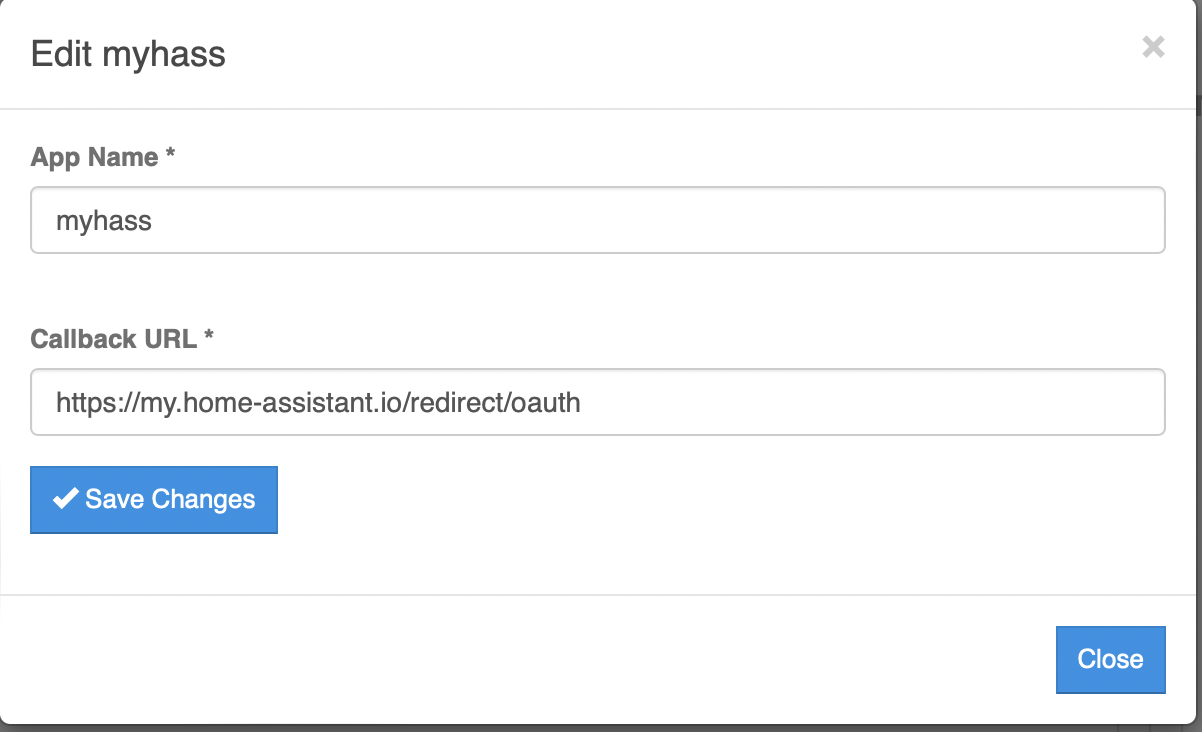Click the Close button to exit the dialog
Image resolution: width=1202 pixels, height=732 pixels.
(1110, 659)
